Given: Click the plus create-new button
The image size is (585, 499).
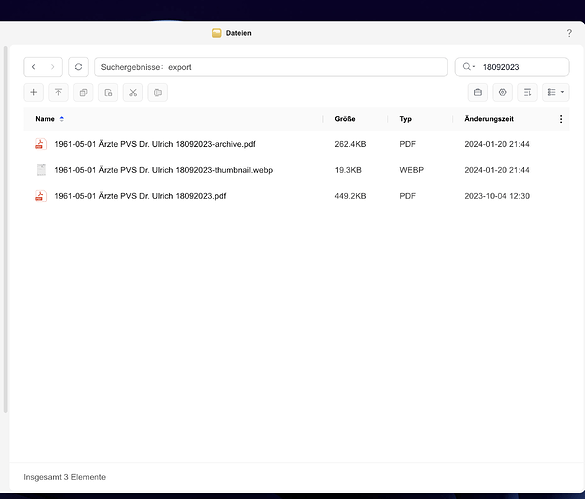Looking at the screenshot, I should [34, 92].
